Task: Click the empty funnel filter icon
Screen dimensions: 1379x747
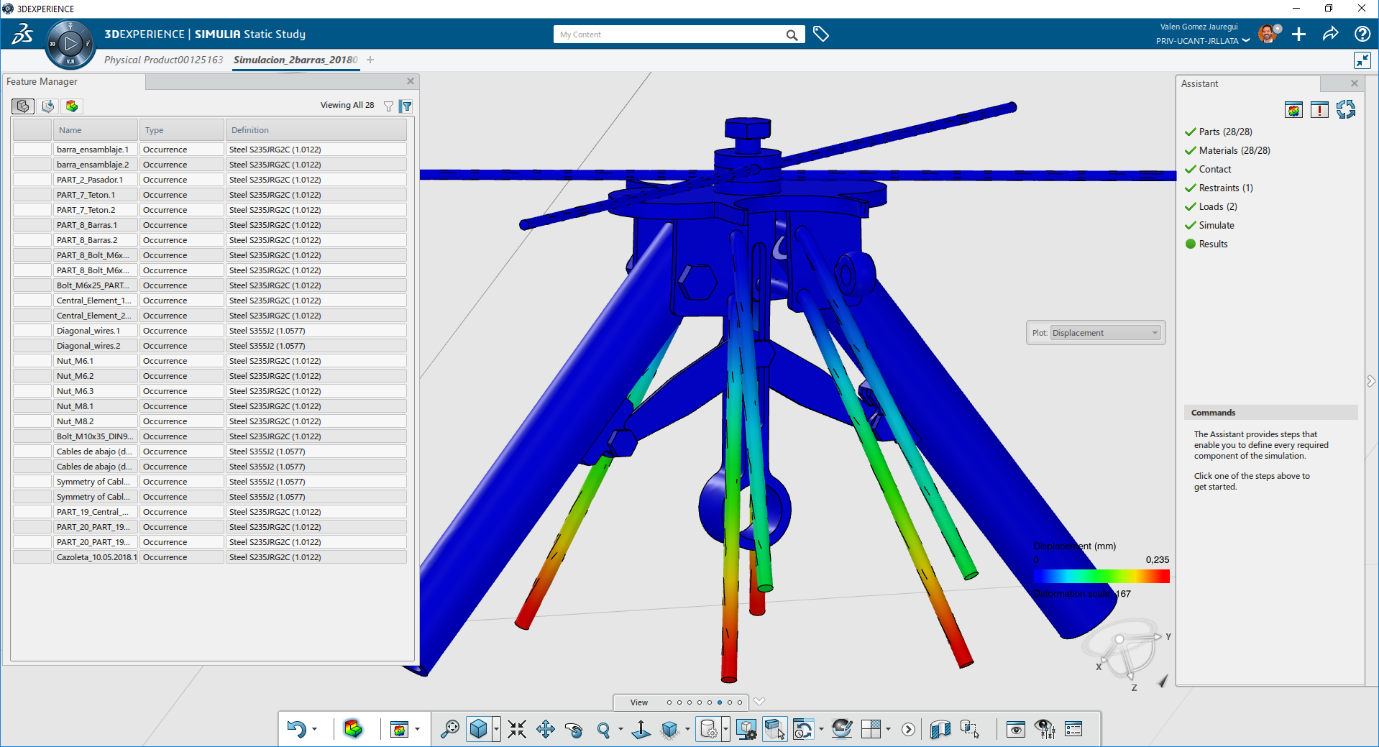Action: pyautogui.click(x=389, y=106)
